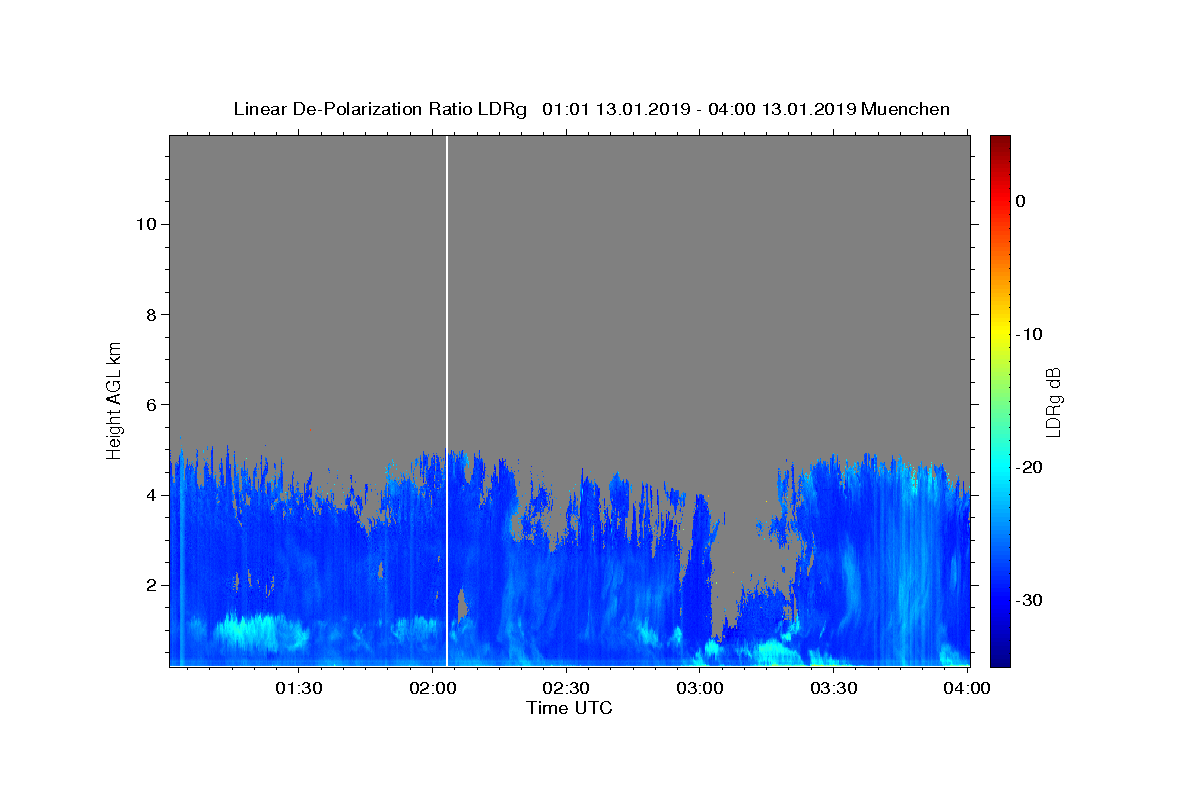Click the colorbar 0 dB label
Viewport: 1200px width, 800px height.
(1021, 201)
